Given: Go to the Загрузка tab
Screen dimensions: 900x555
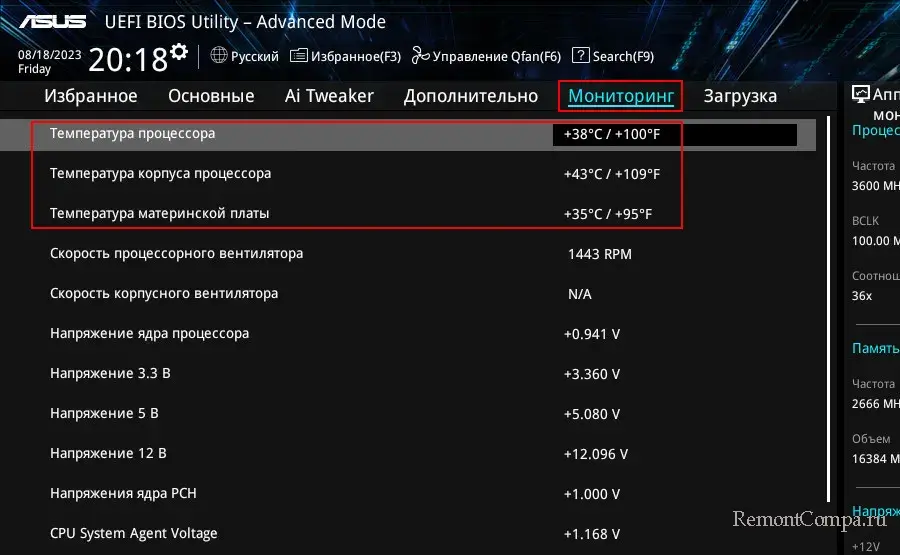Looking at the screenshot, I should (740, 96).
